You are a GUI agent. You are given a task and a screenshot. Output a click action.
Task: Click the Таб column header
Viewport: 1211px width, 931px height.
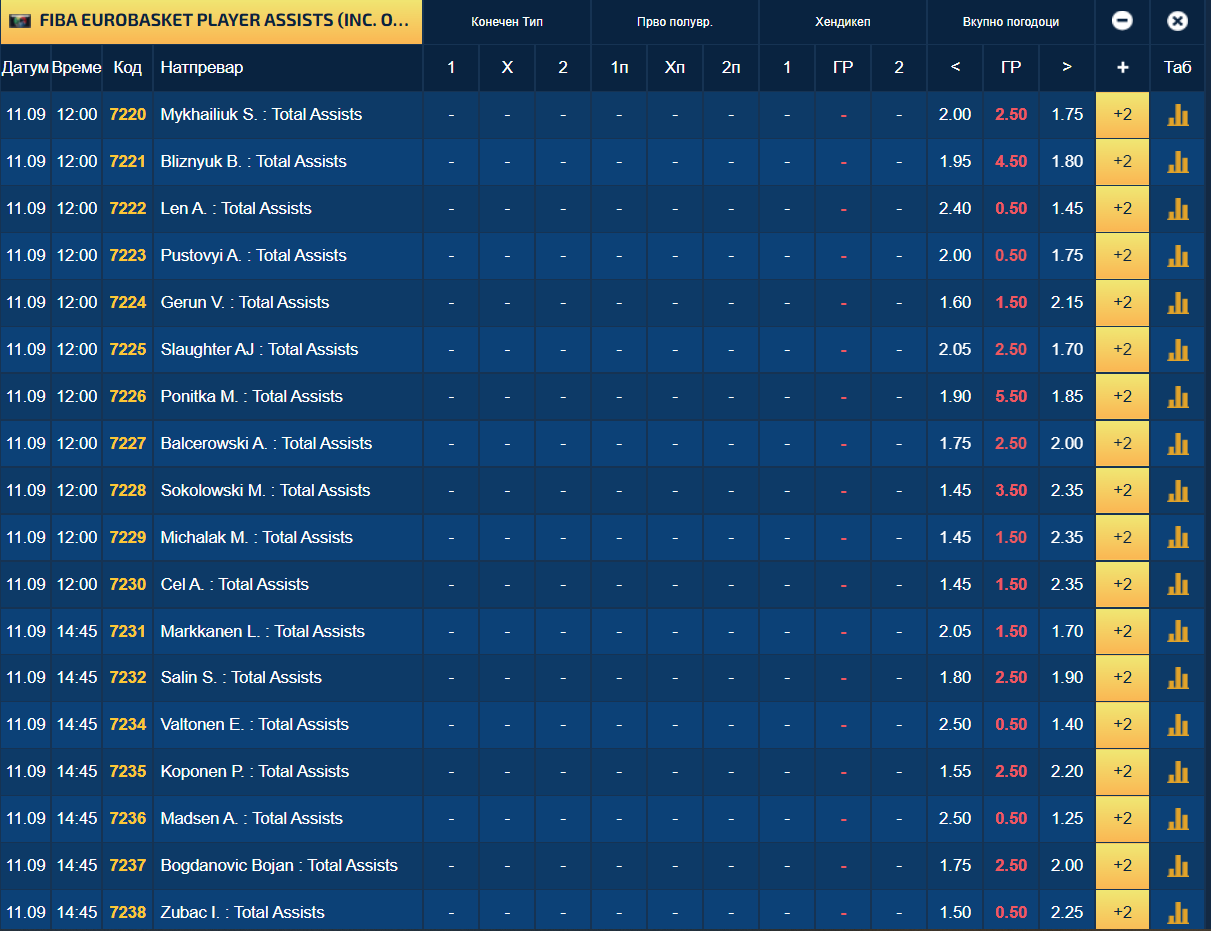(x=1178, y=68)
